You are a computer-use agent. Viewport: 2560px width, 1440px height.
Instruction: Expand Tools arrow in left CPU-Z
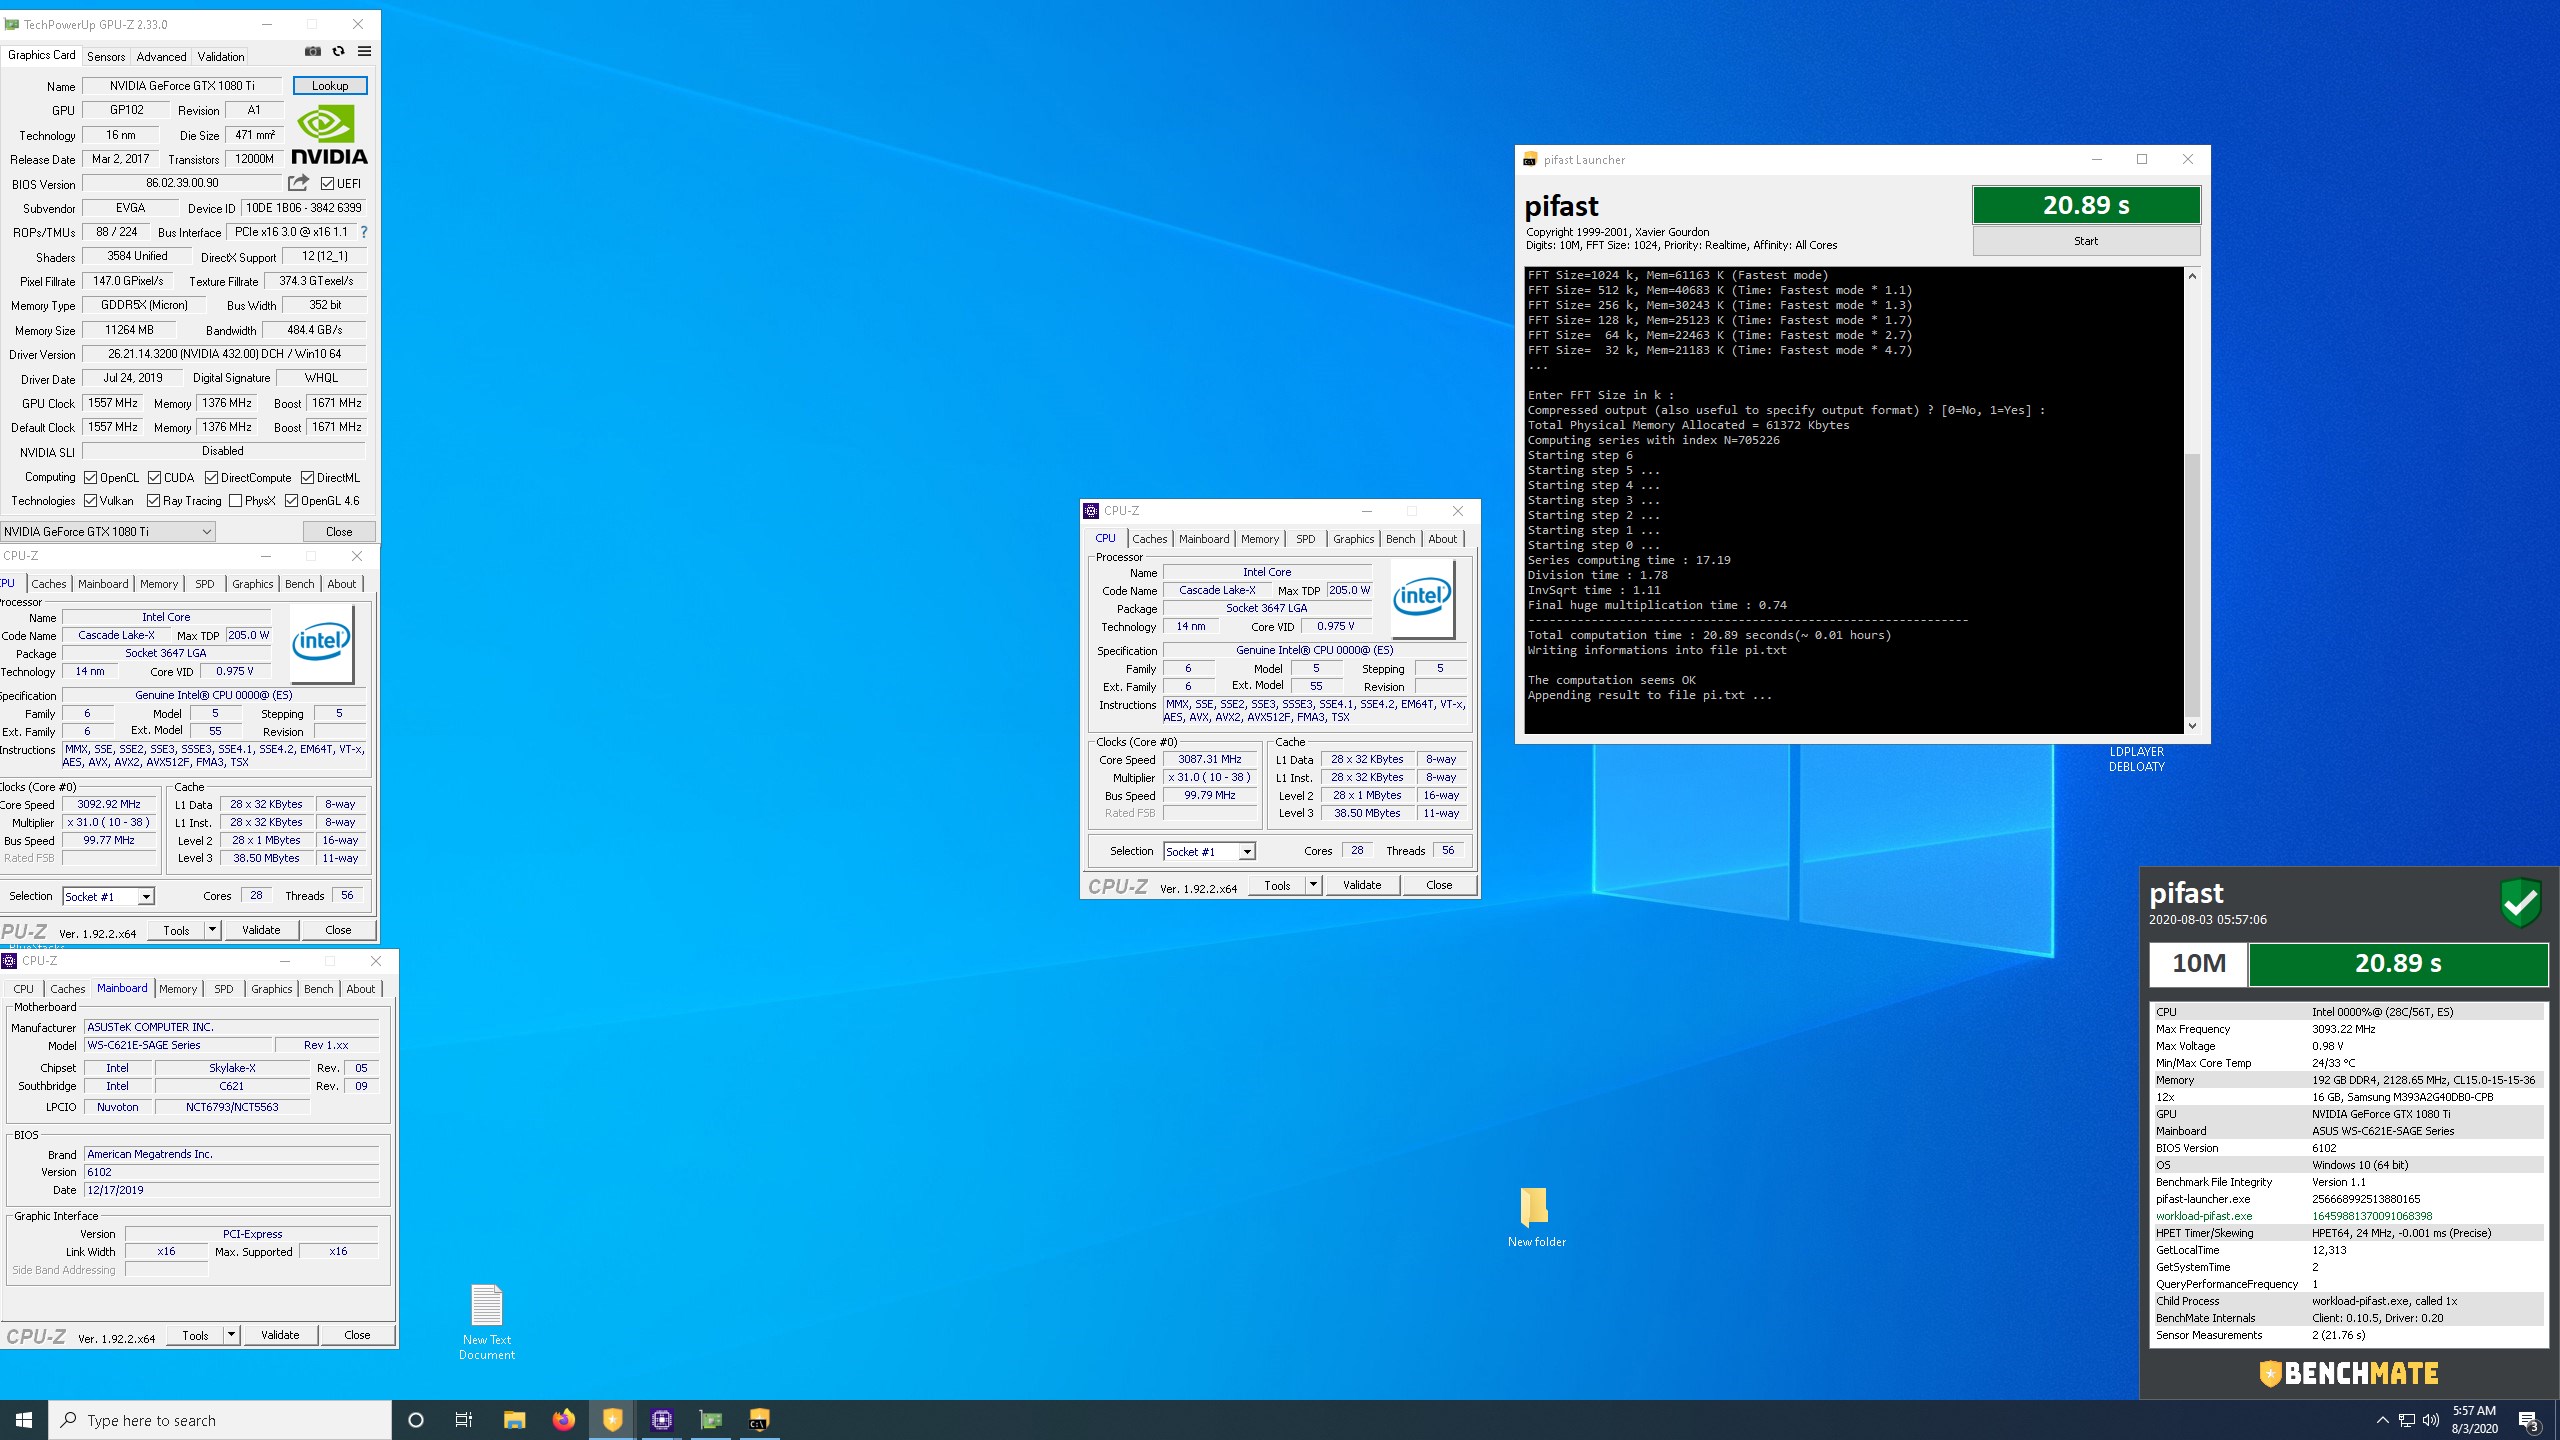coord(212,930)
